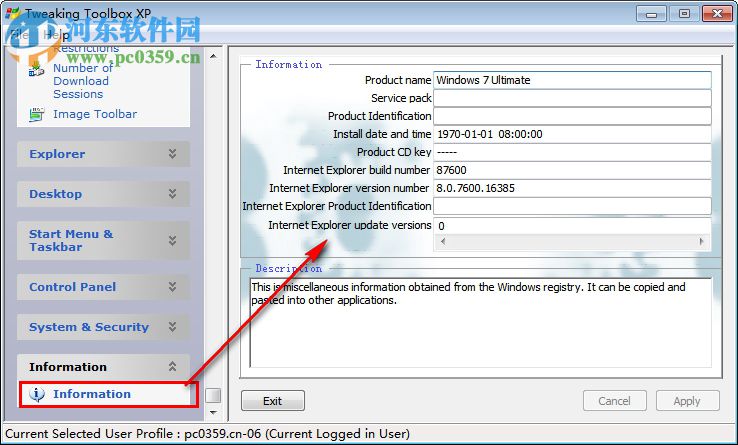
Task: Click the Internet Explorer Product Identification field
Action: pyautogui.click(x=572, y=206)
